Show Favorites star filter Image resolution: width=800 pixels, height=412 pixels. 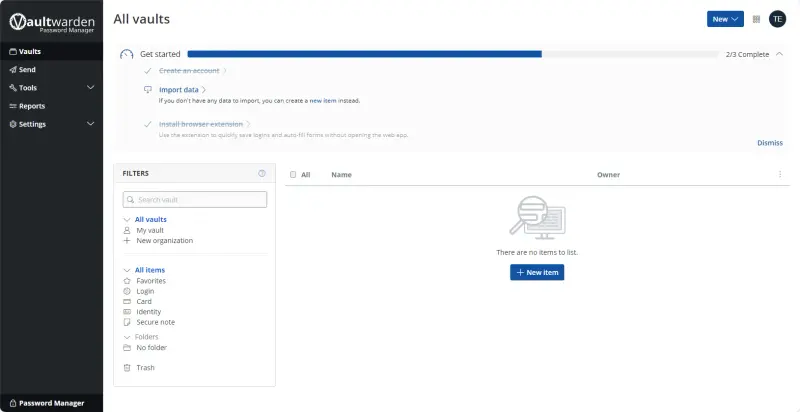pyautogui.click(x=151, y=281)
